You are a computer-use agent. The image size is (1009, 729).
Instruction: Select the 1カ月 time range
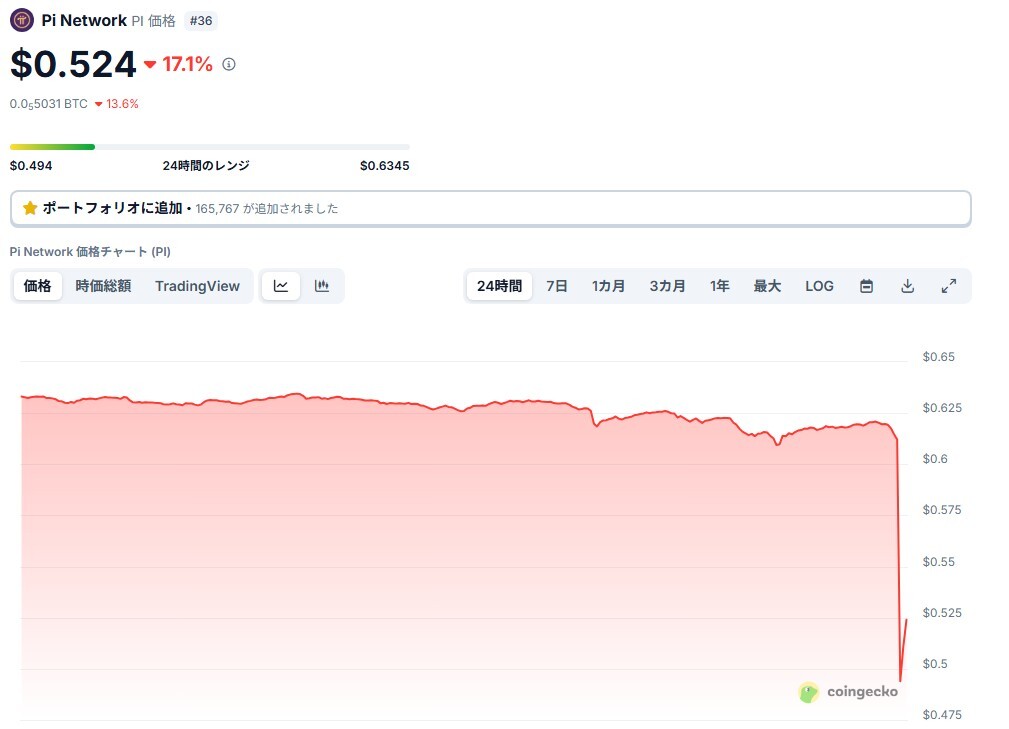pos(608,286)
